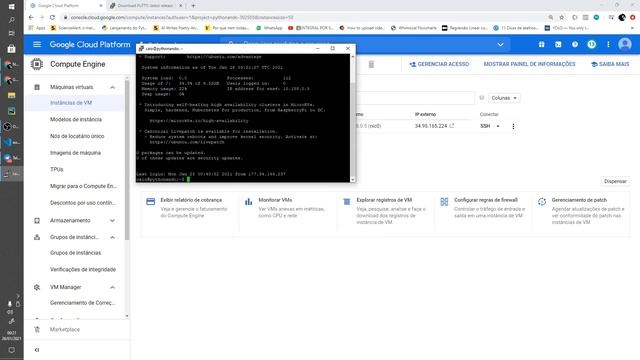Screen dimensions: 640x360
Task: Open the Windows notification center icon
Action: coord(11,350)
